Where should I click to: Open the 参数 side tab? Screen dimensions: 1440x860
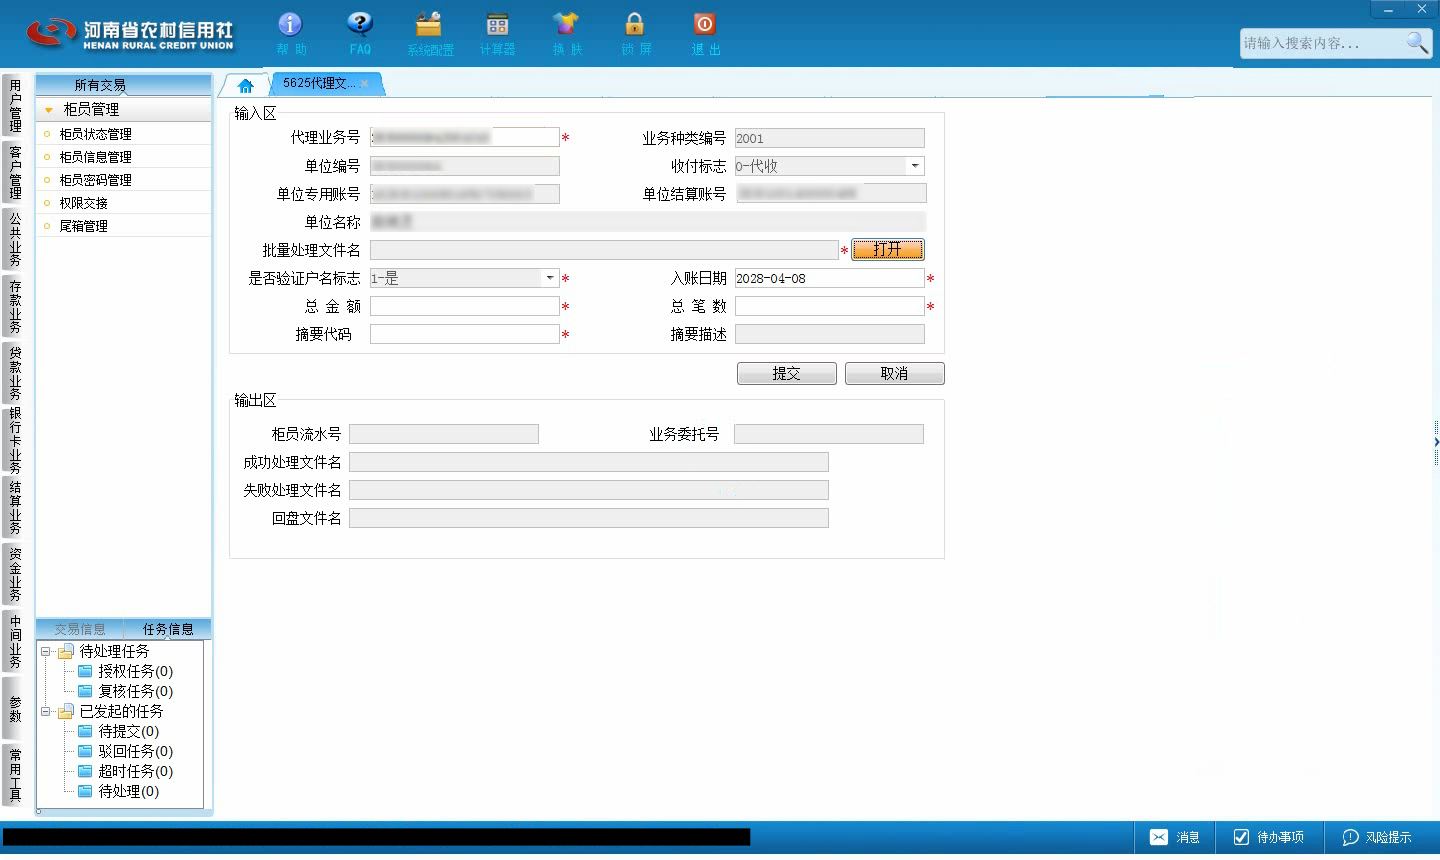14,708
